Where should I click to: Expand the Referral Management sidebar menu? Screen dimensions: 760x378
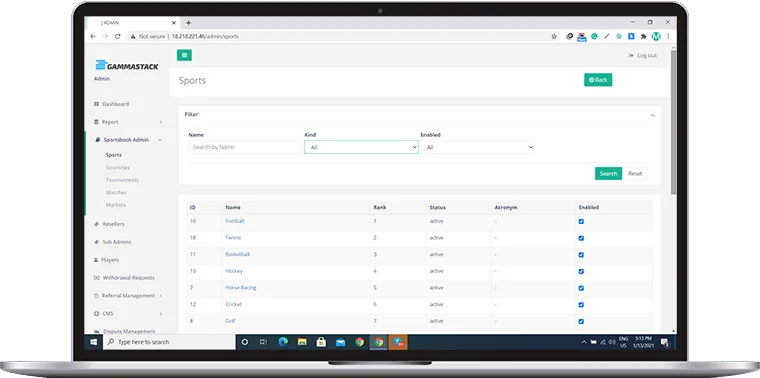pyautogui.click(x=128, y=296)
